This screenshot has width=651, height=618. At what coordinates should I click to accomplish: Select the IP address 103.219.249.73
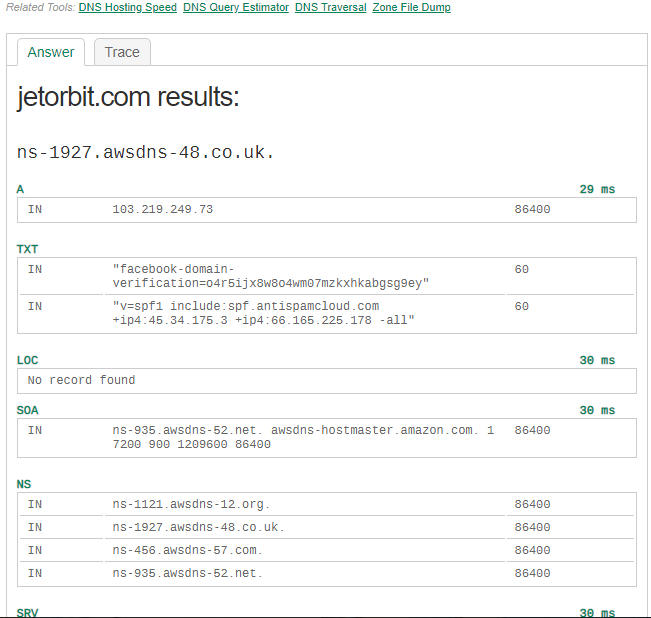pos(162,209)
